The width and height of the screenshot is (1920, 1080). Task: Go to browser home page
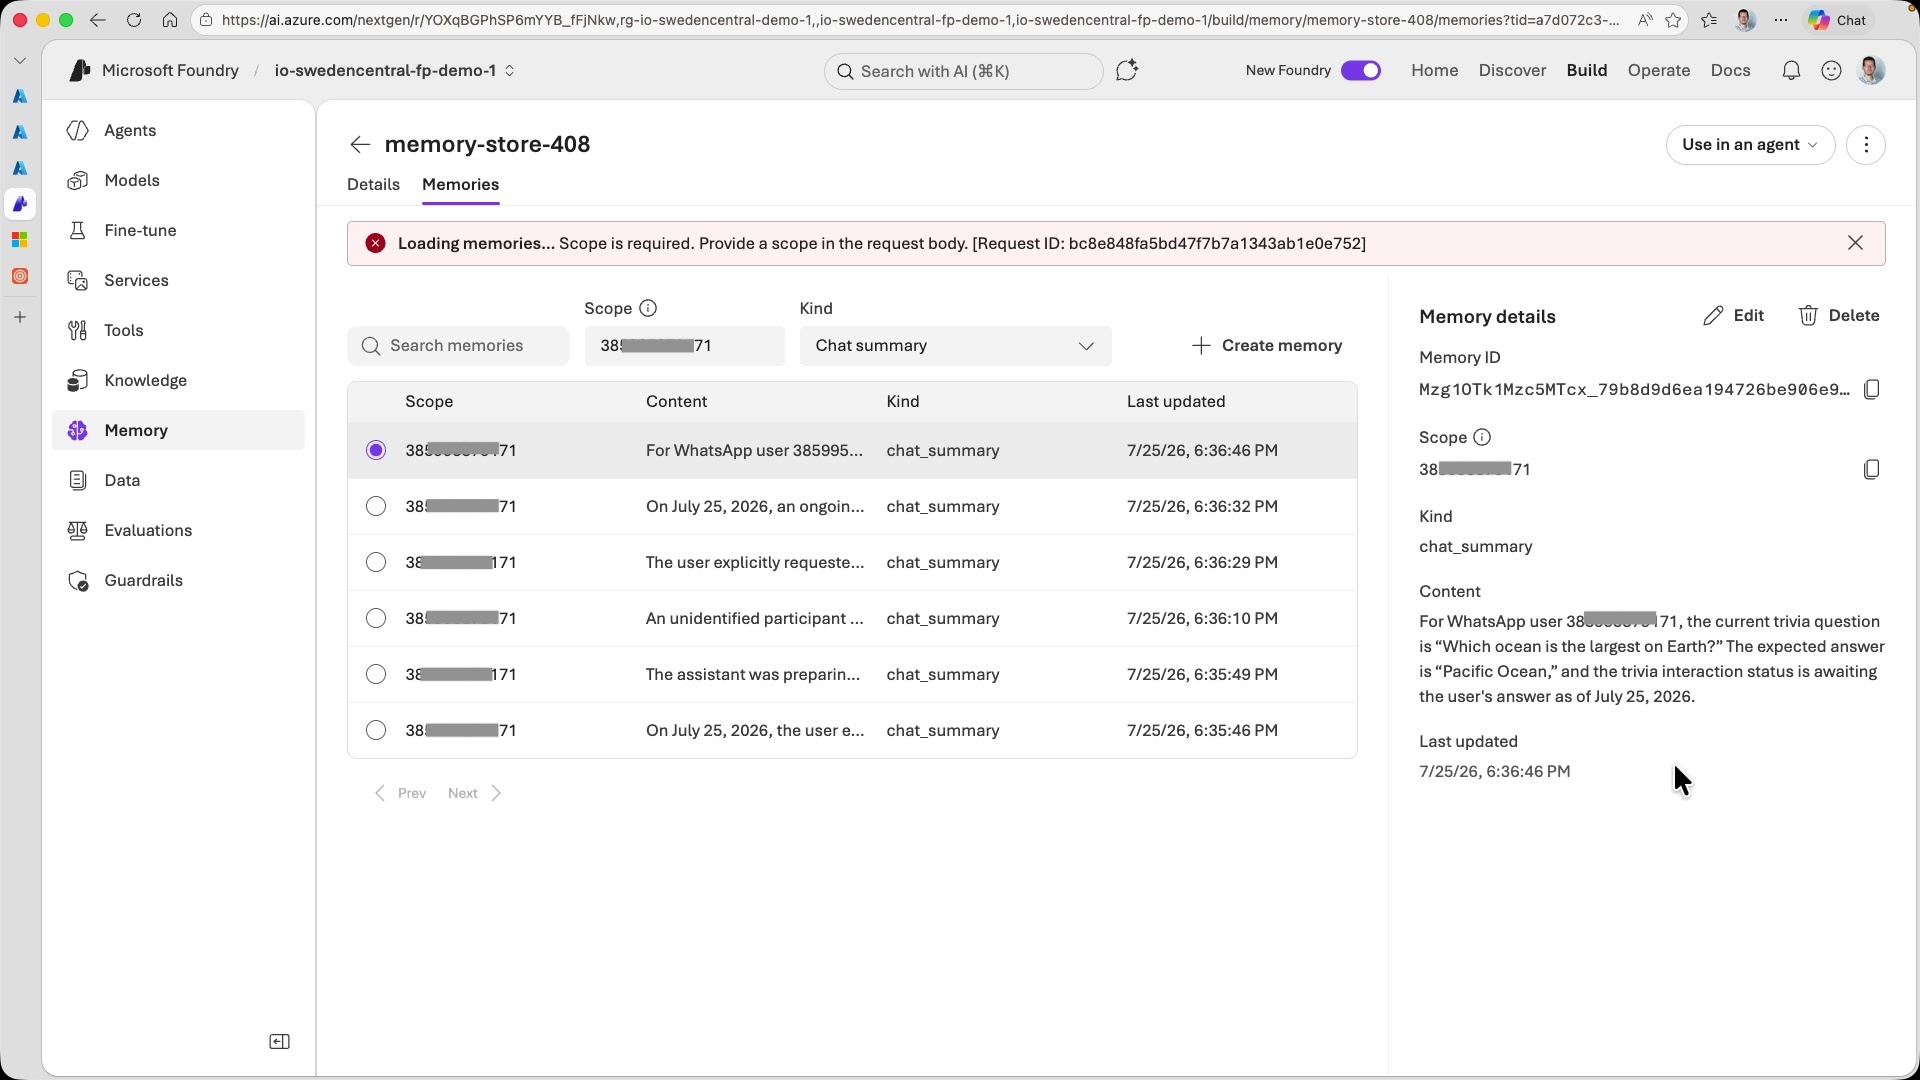(x=170, y=20)
